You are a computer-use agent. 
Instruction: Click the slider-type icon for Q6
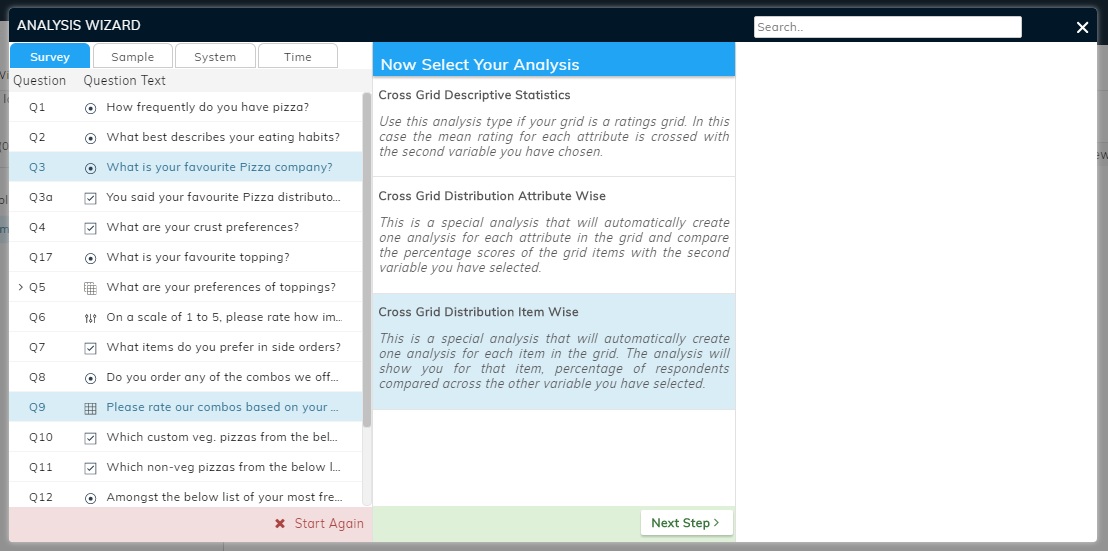(90, 318)
